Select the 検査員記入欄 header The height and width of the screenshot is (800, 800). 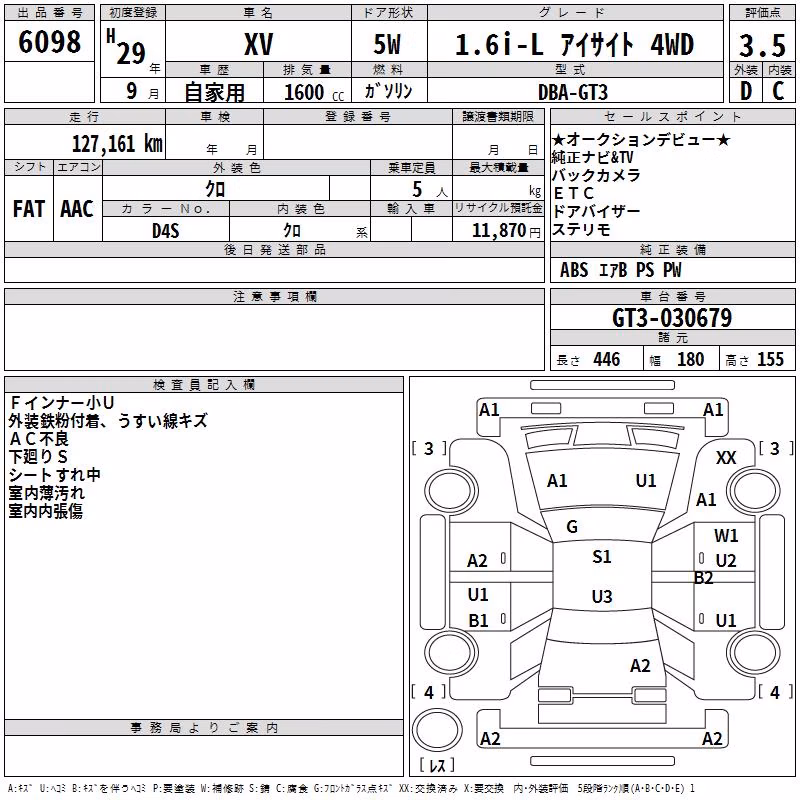tap(204, 385)
